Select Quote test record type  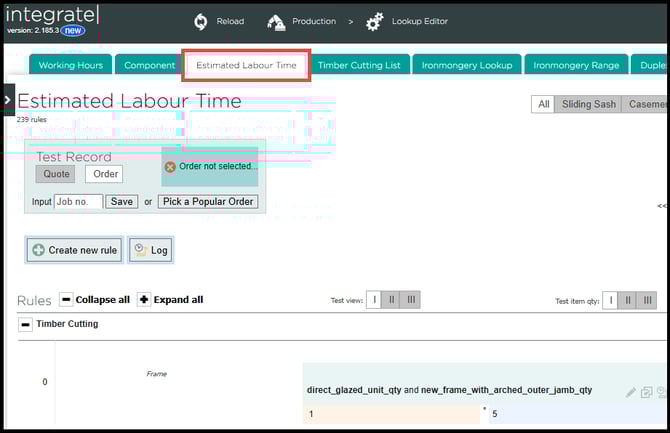click(55, 174)
